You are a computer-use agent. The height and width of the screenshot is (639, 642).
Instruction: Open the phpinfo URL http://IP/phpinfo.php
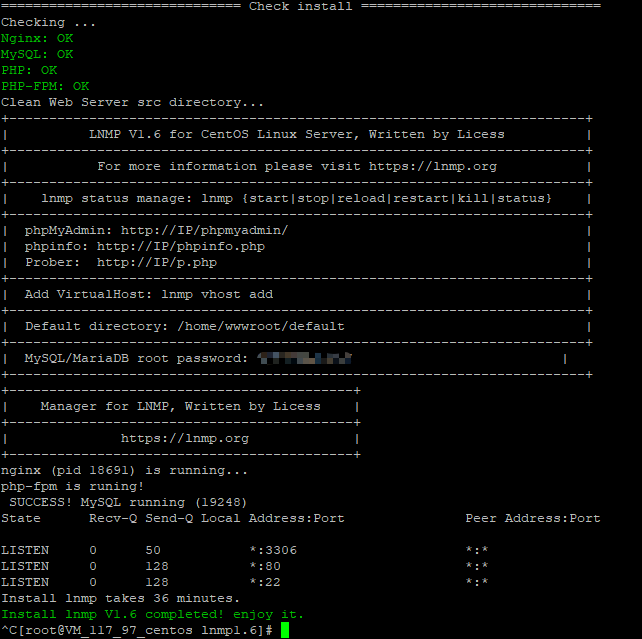[181, 246]
